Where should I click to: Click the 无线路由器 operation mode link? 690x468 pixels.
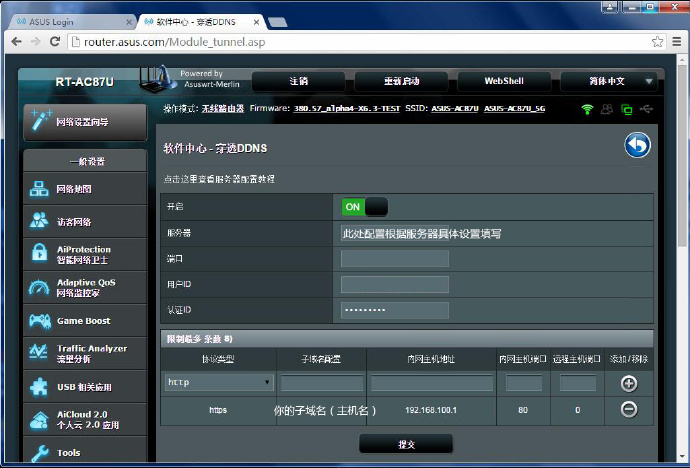[223, 109]
